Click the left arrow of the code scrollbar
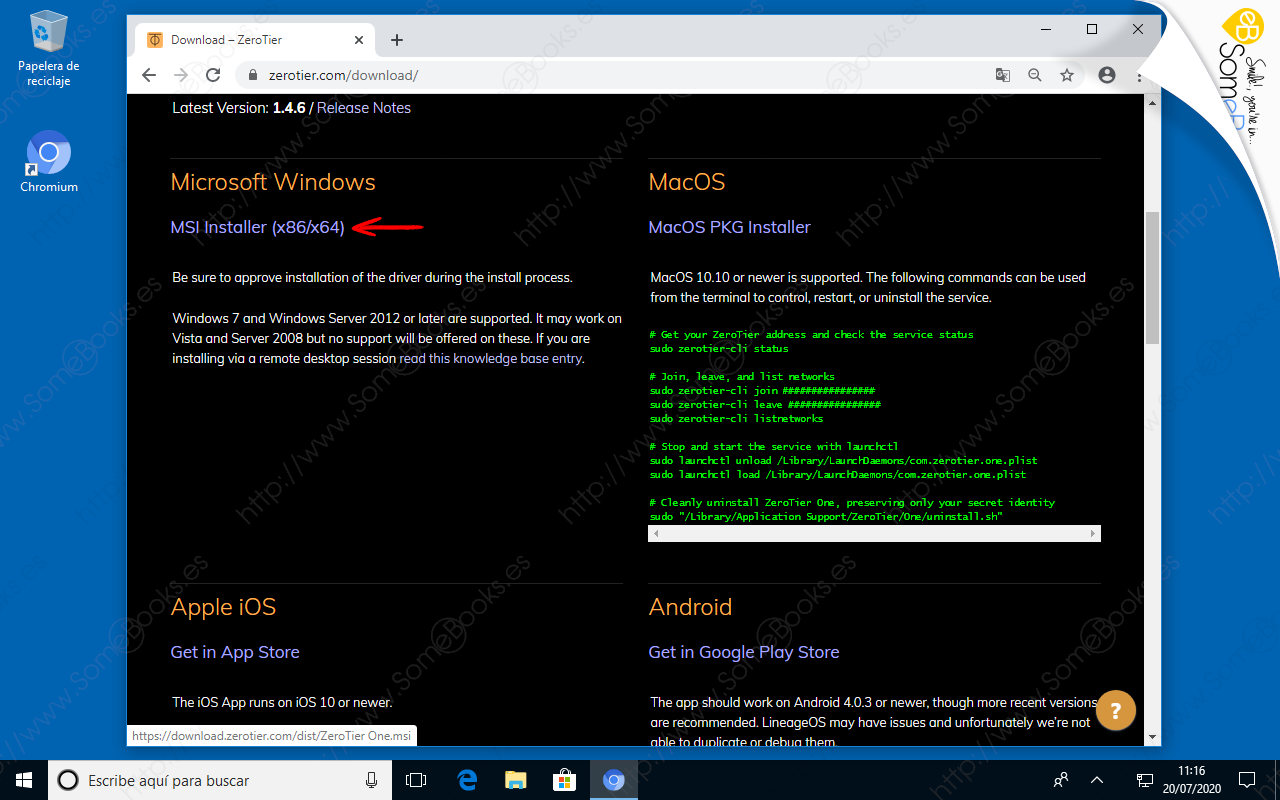1280x800 pixels. click(x=656, y=533)
